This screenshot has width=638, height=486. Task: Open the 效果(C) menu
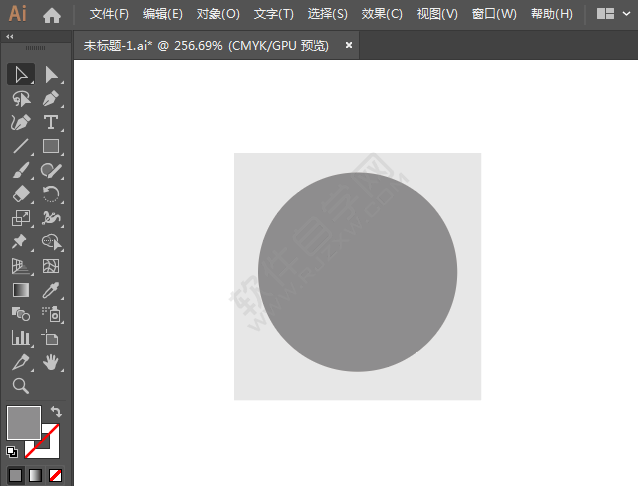[382, 14]
